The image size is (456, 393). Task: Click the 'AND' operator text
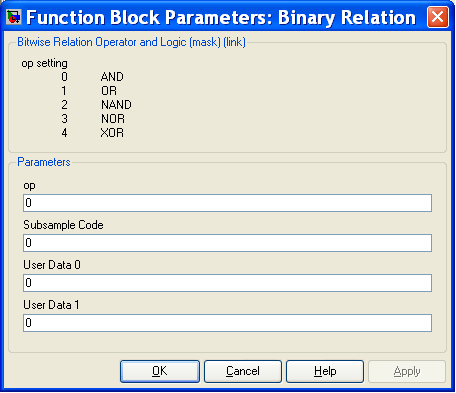coord(112,77)
